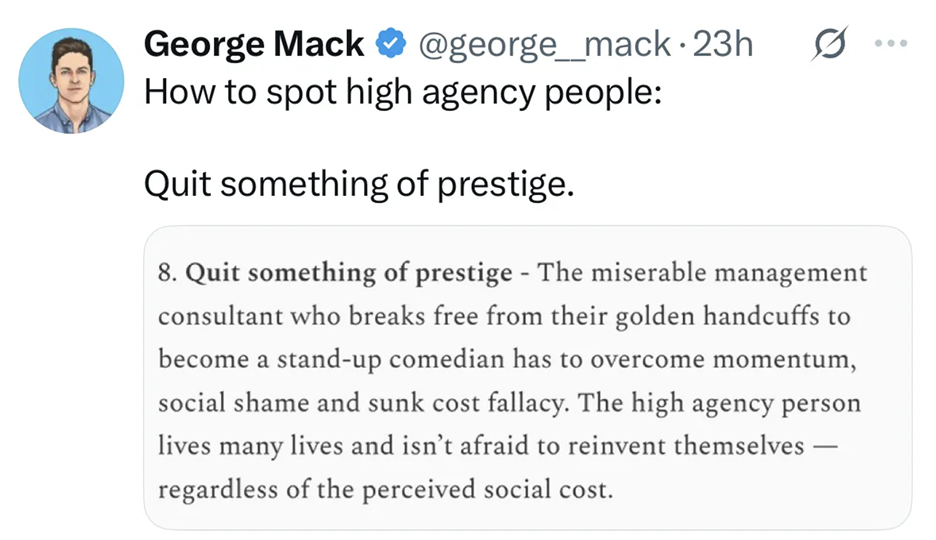Open the George Mack display name link
This screenshot has width=936, height=540.
click(x=253, y=44)
